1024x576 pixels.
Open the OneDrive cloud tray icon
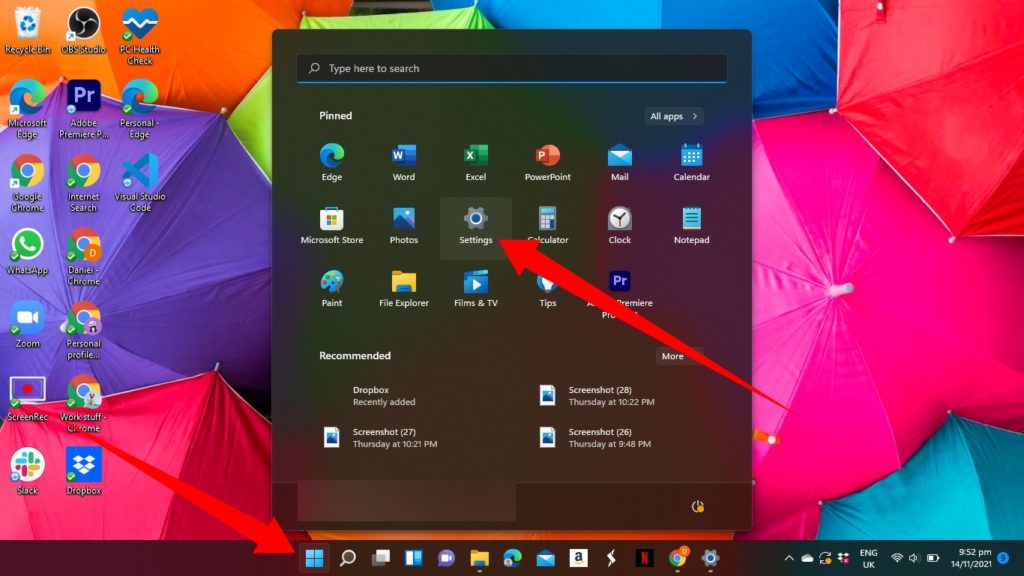pos(807,558)
